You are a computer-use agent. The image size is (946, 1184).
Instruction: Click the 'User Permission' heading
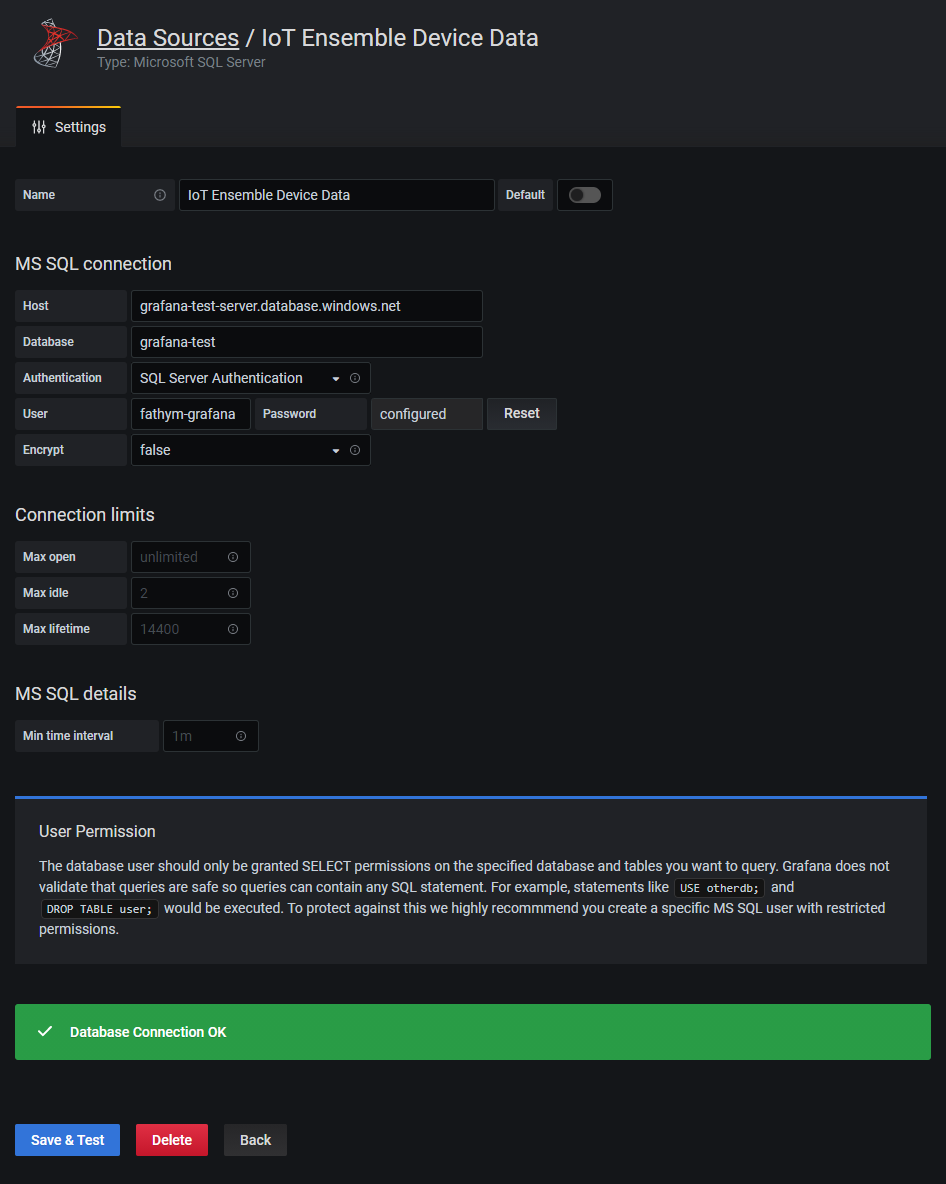click(97, 831)
